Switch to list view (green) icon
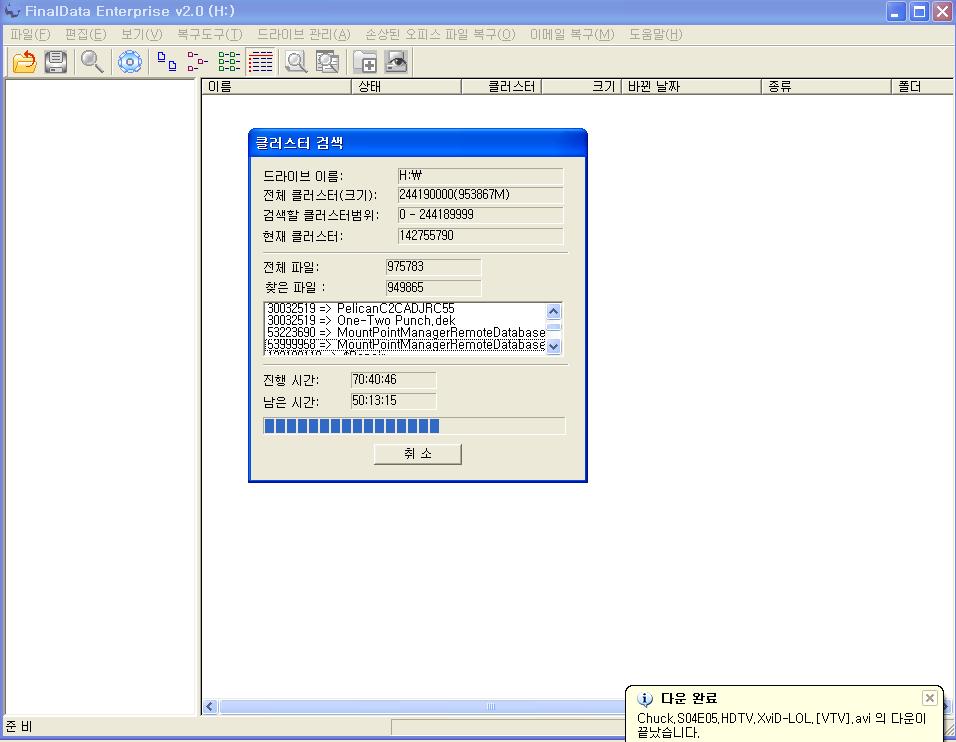 pyautogui.click(x=229, y=62)
